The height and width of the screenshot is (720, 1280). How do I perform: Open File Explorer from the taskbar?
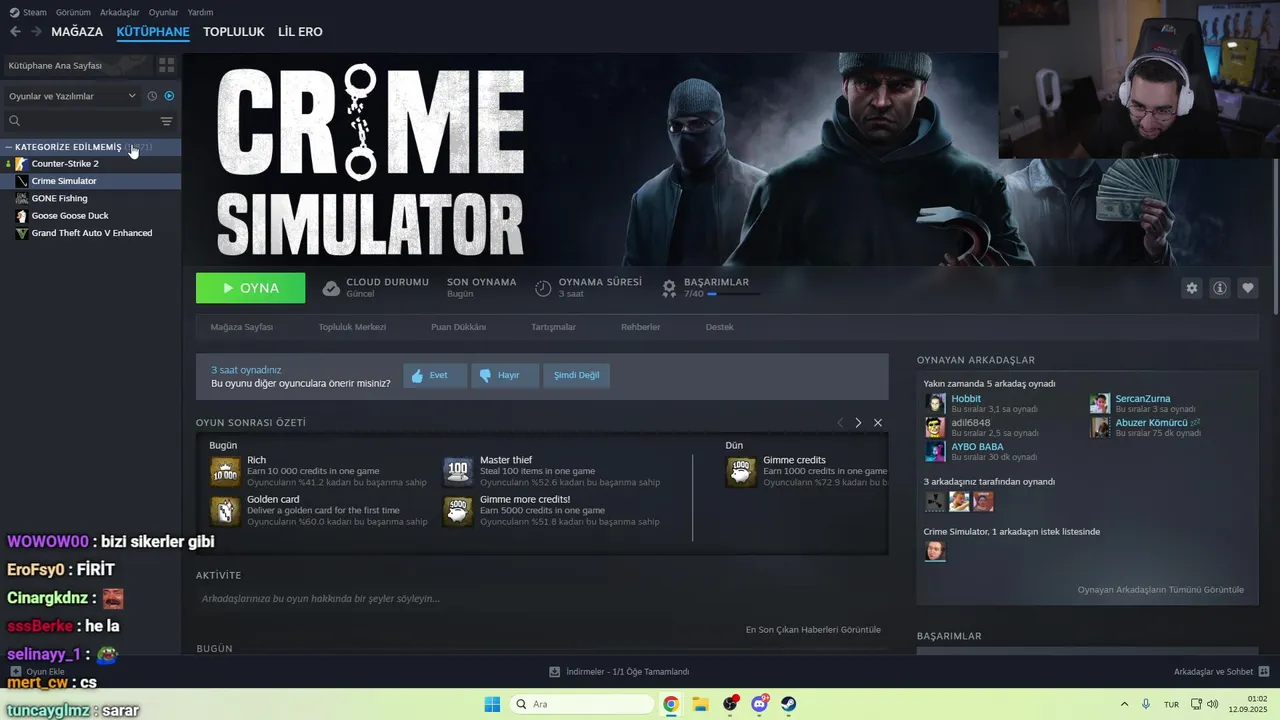click(700, 704)
